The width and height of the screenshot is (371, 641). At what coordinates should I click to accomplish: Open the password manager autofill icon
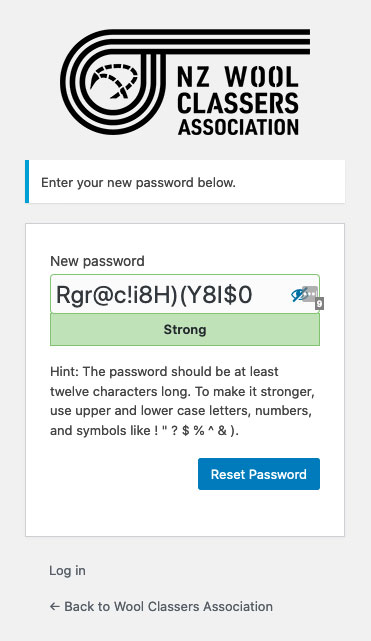(311, 294)
